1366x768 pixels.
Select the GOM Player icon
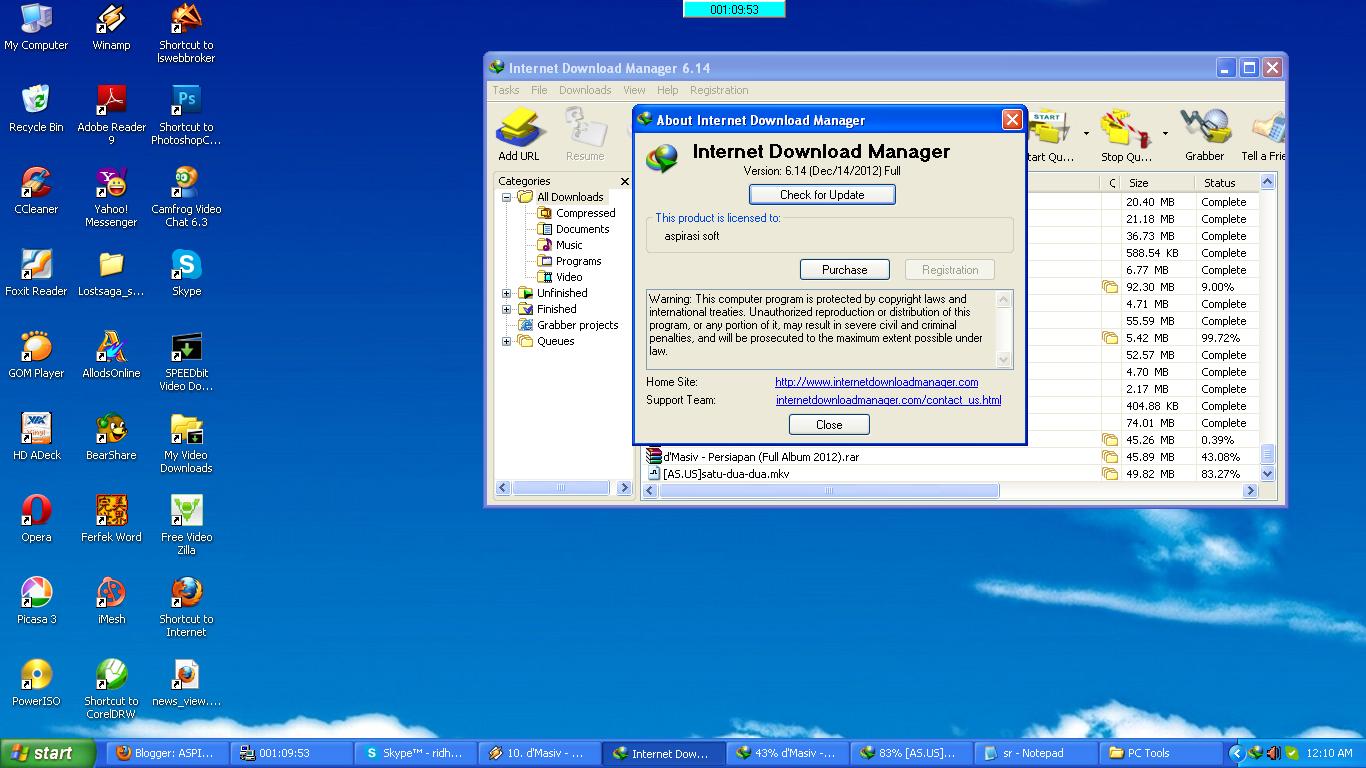point(36,356)
